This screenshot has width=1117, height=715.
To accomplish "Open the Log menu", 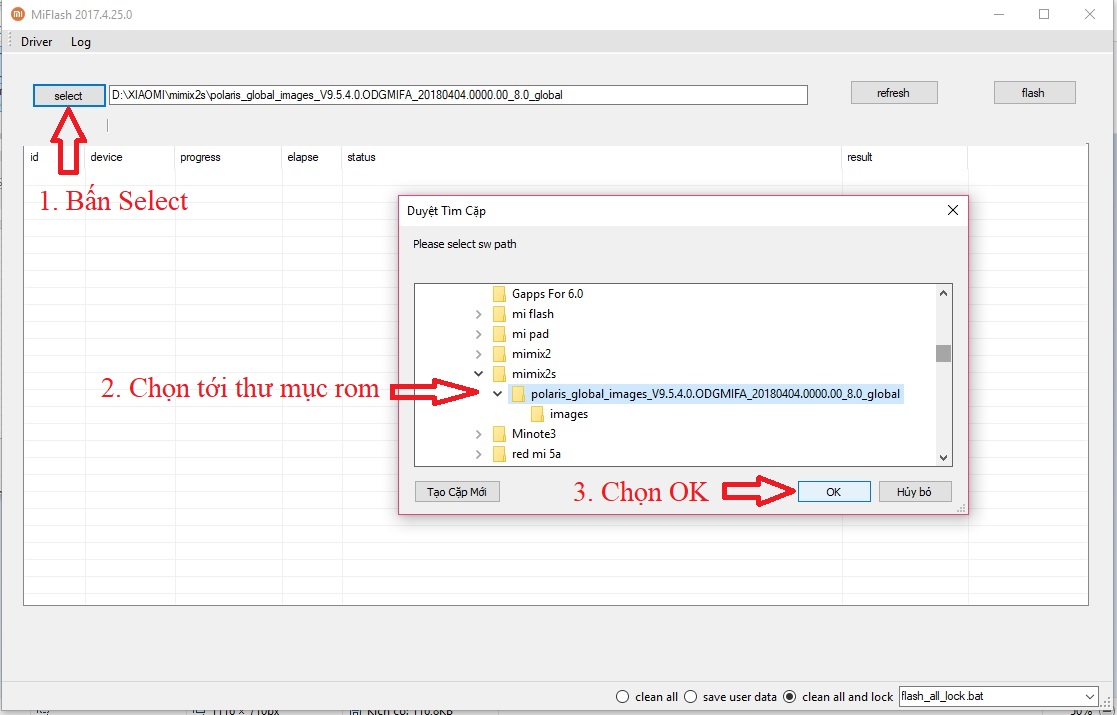I will click(80, 41).
